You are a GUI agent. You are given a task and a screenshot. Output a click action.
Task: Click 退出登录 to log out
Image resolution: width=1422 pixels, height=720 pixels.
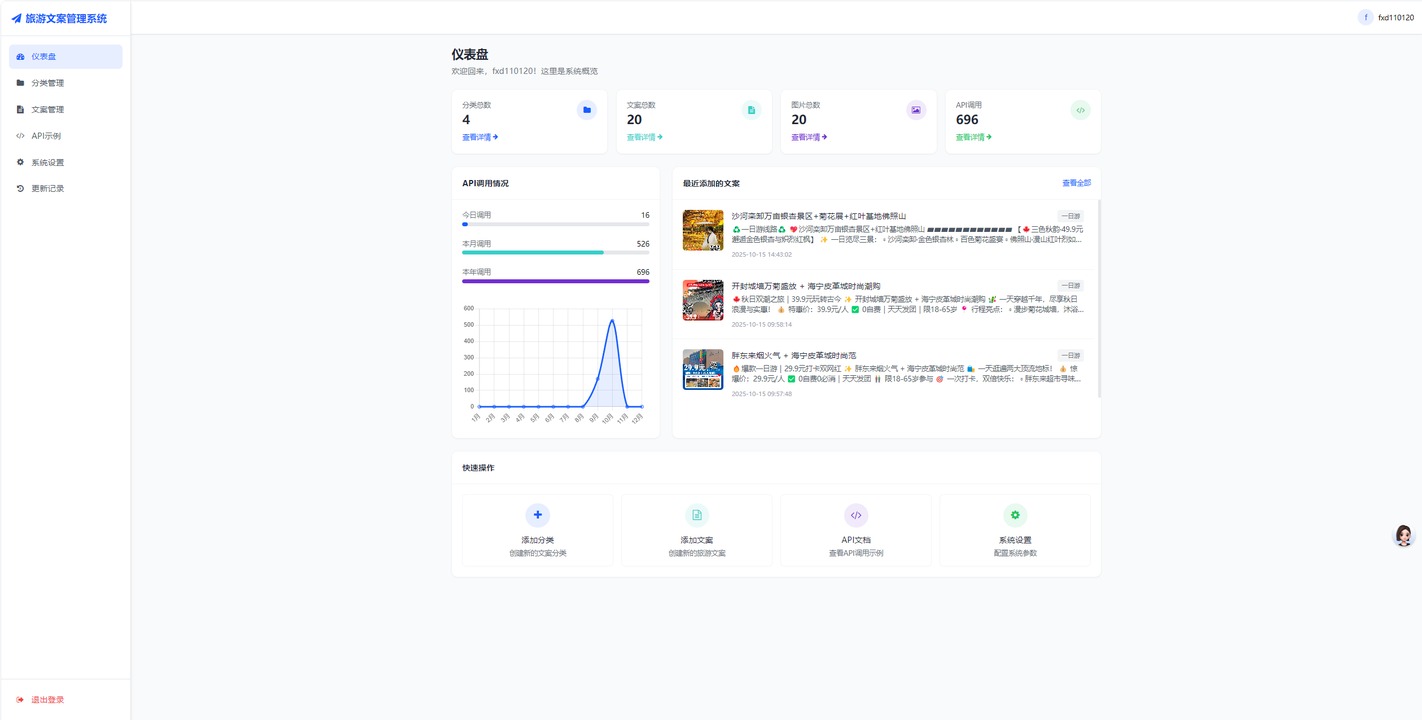tap(47, 700)
